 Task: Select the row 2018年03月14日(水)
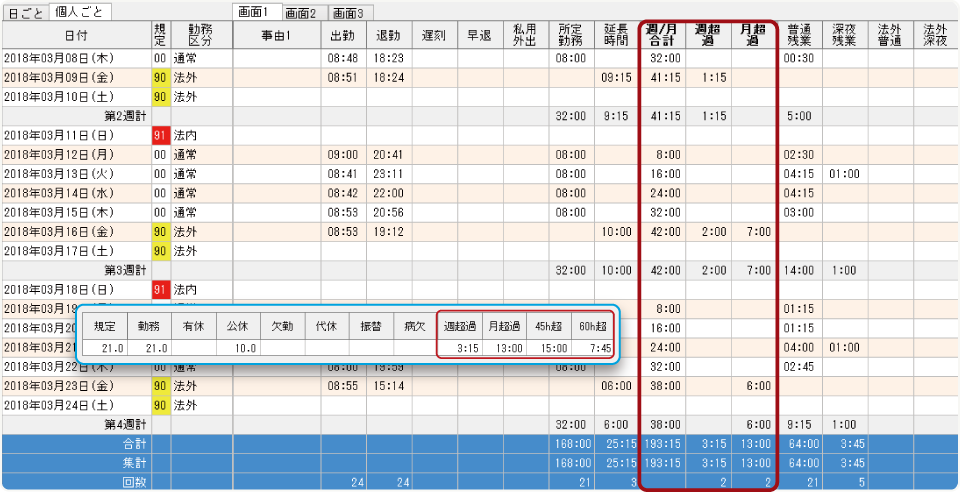coord(480,193)
